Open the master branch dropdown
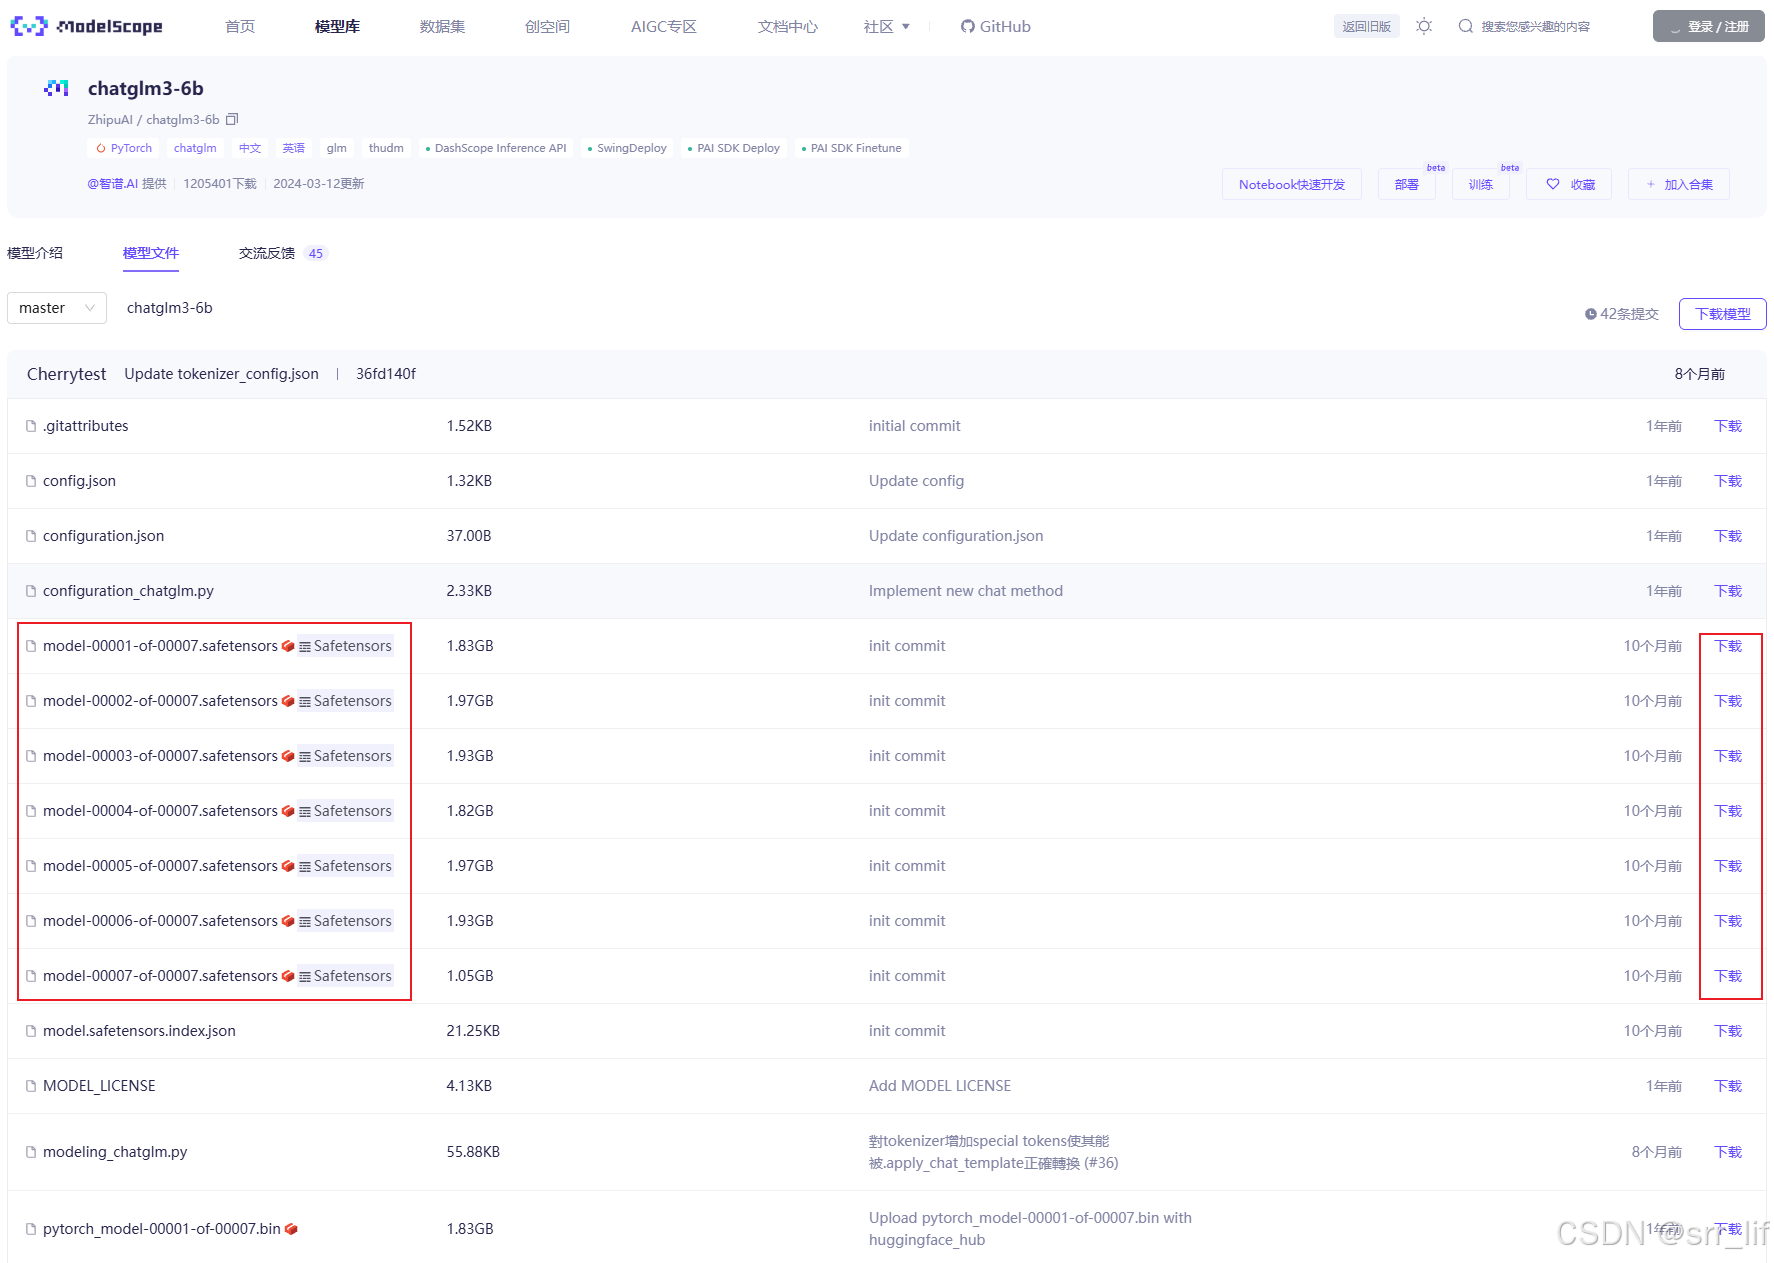Viewport: 1774px width, 1263px height. (57, 308)
